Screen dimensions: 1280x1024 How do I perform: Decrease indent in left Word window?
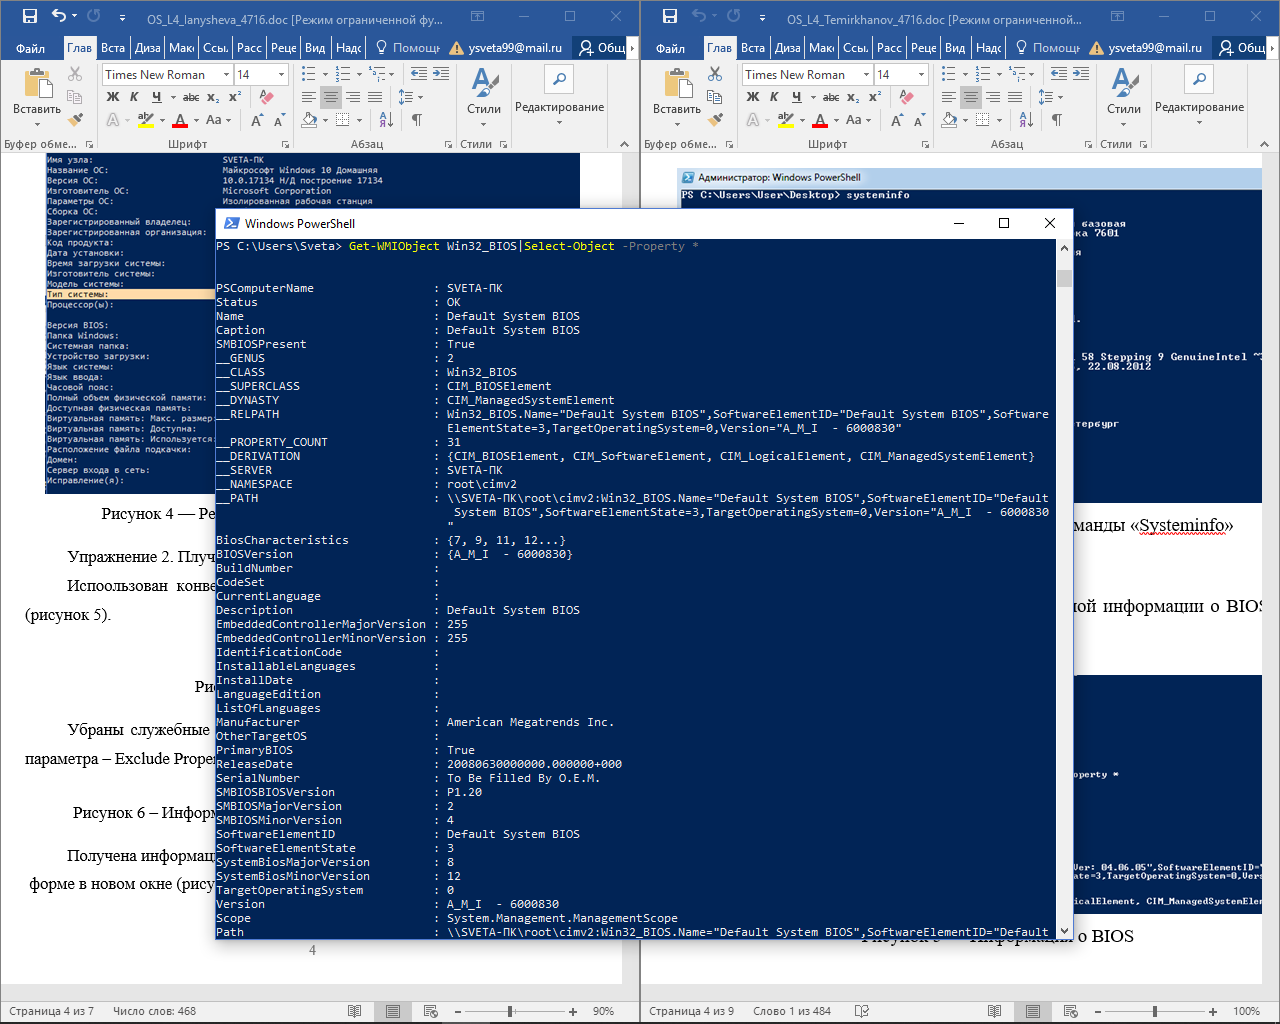[419, 74]
